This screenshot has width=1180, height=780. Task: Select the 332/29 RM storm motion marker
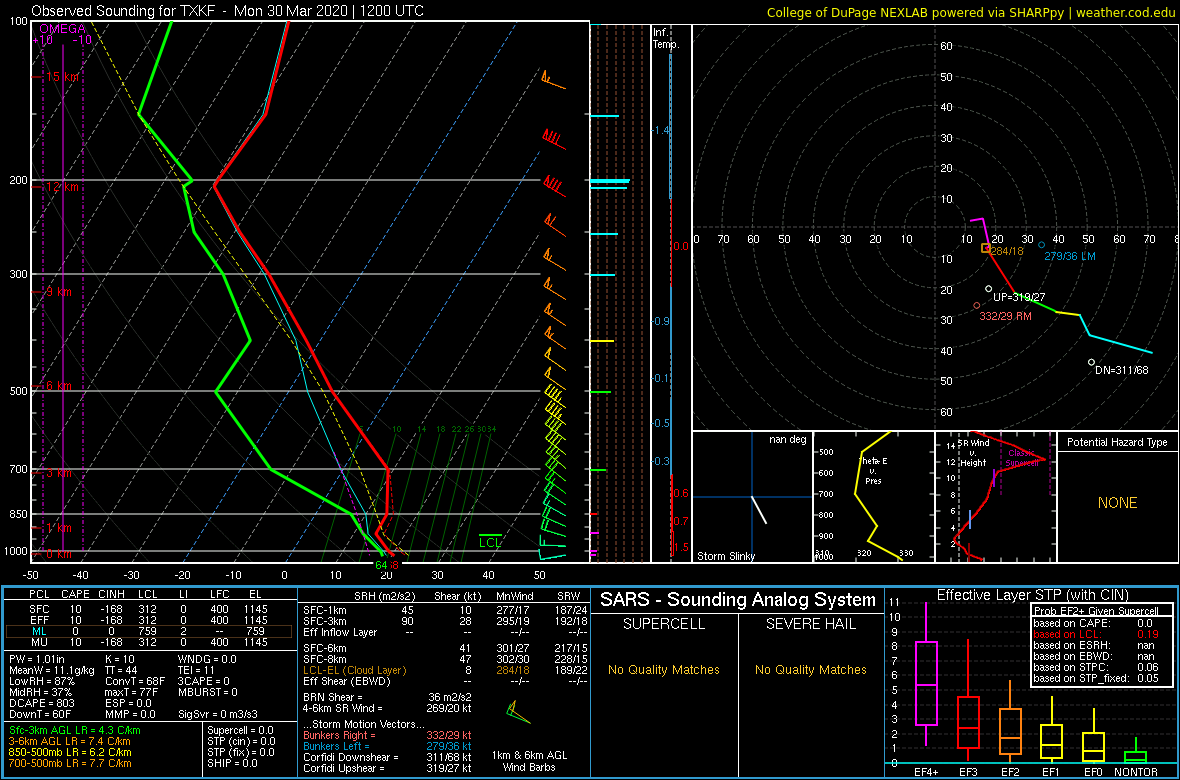pyautogui.click(x=977, y=306)
